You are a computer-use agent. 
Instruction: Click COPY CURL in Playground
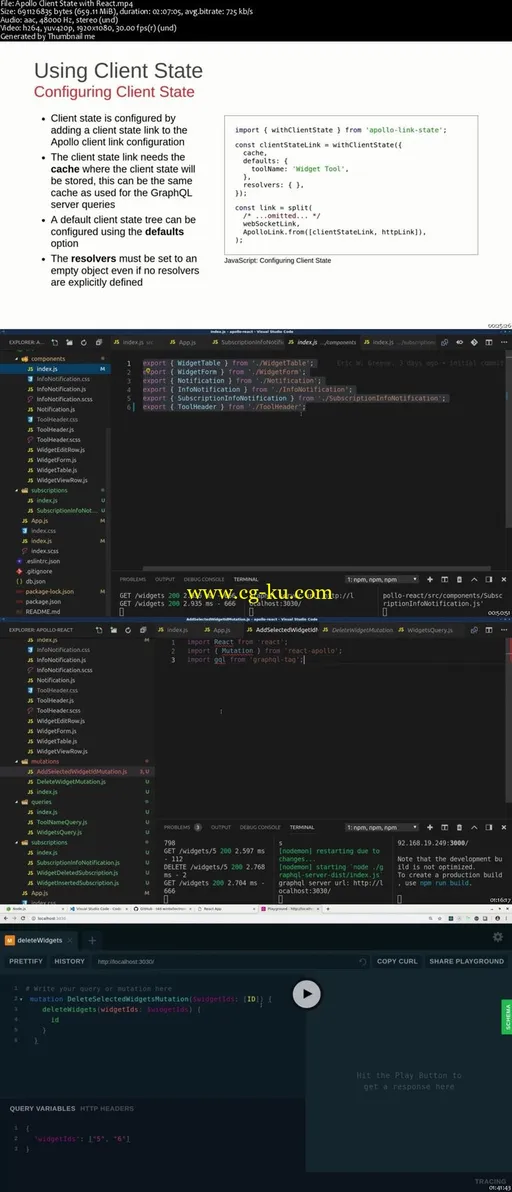coord(397,961)
